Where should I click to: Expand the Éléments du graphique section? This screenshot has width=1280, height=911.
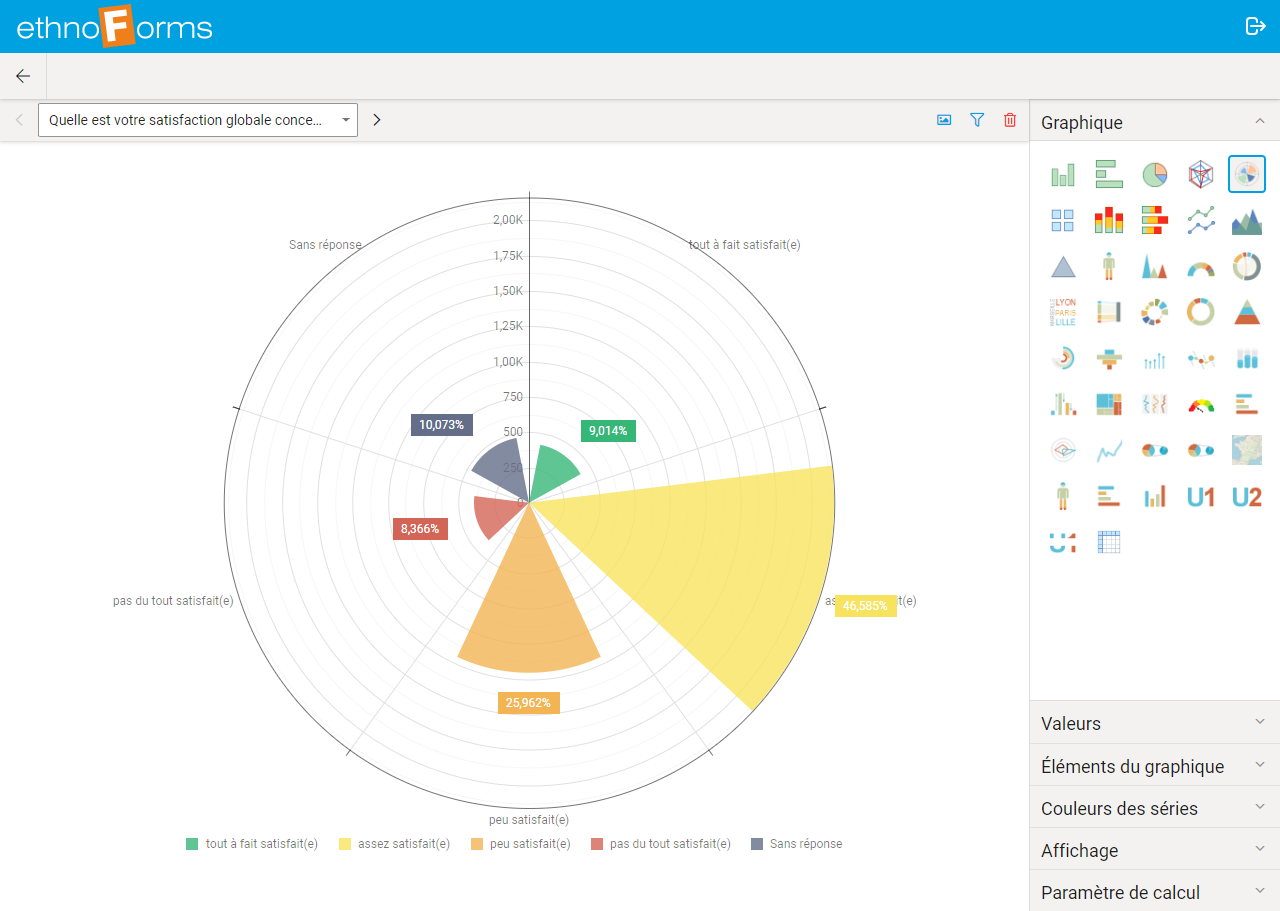pos(1155,766)
